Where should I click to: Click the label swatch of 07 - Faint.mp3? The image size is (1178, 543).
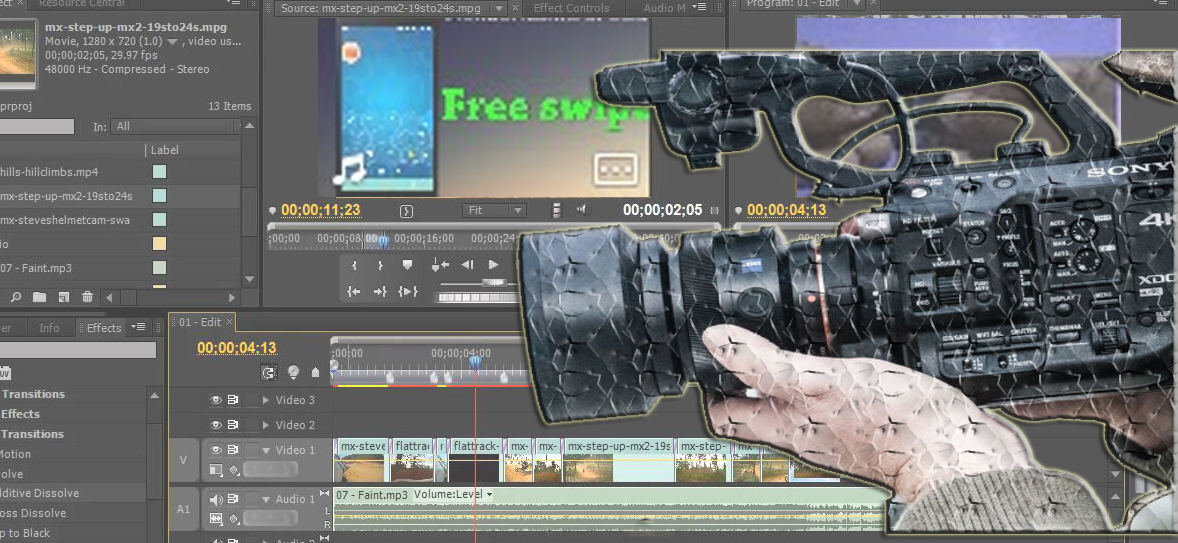[x=159, y=268]
